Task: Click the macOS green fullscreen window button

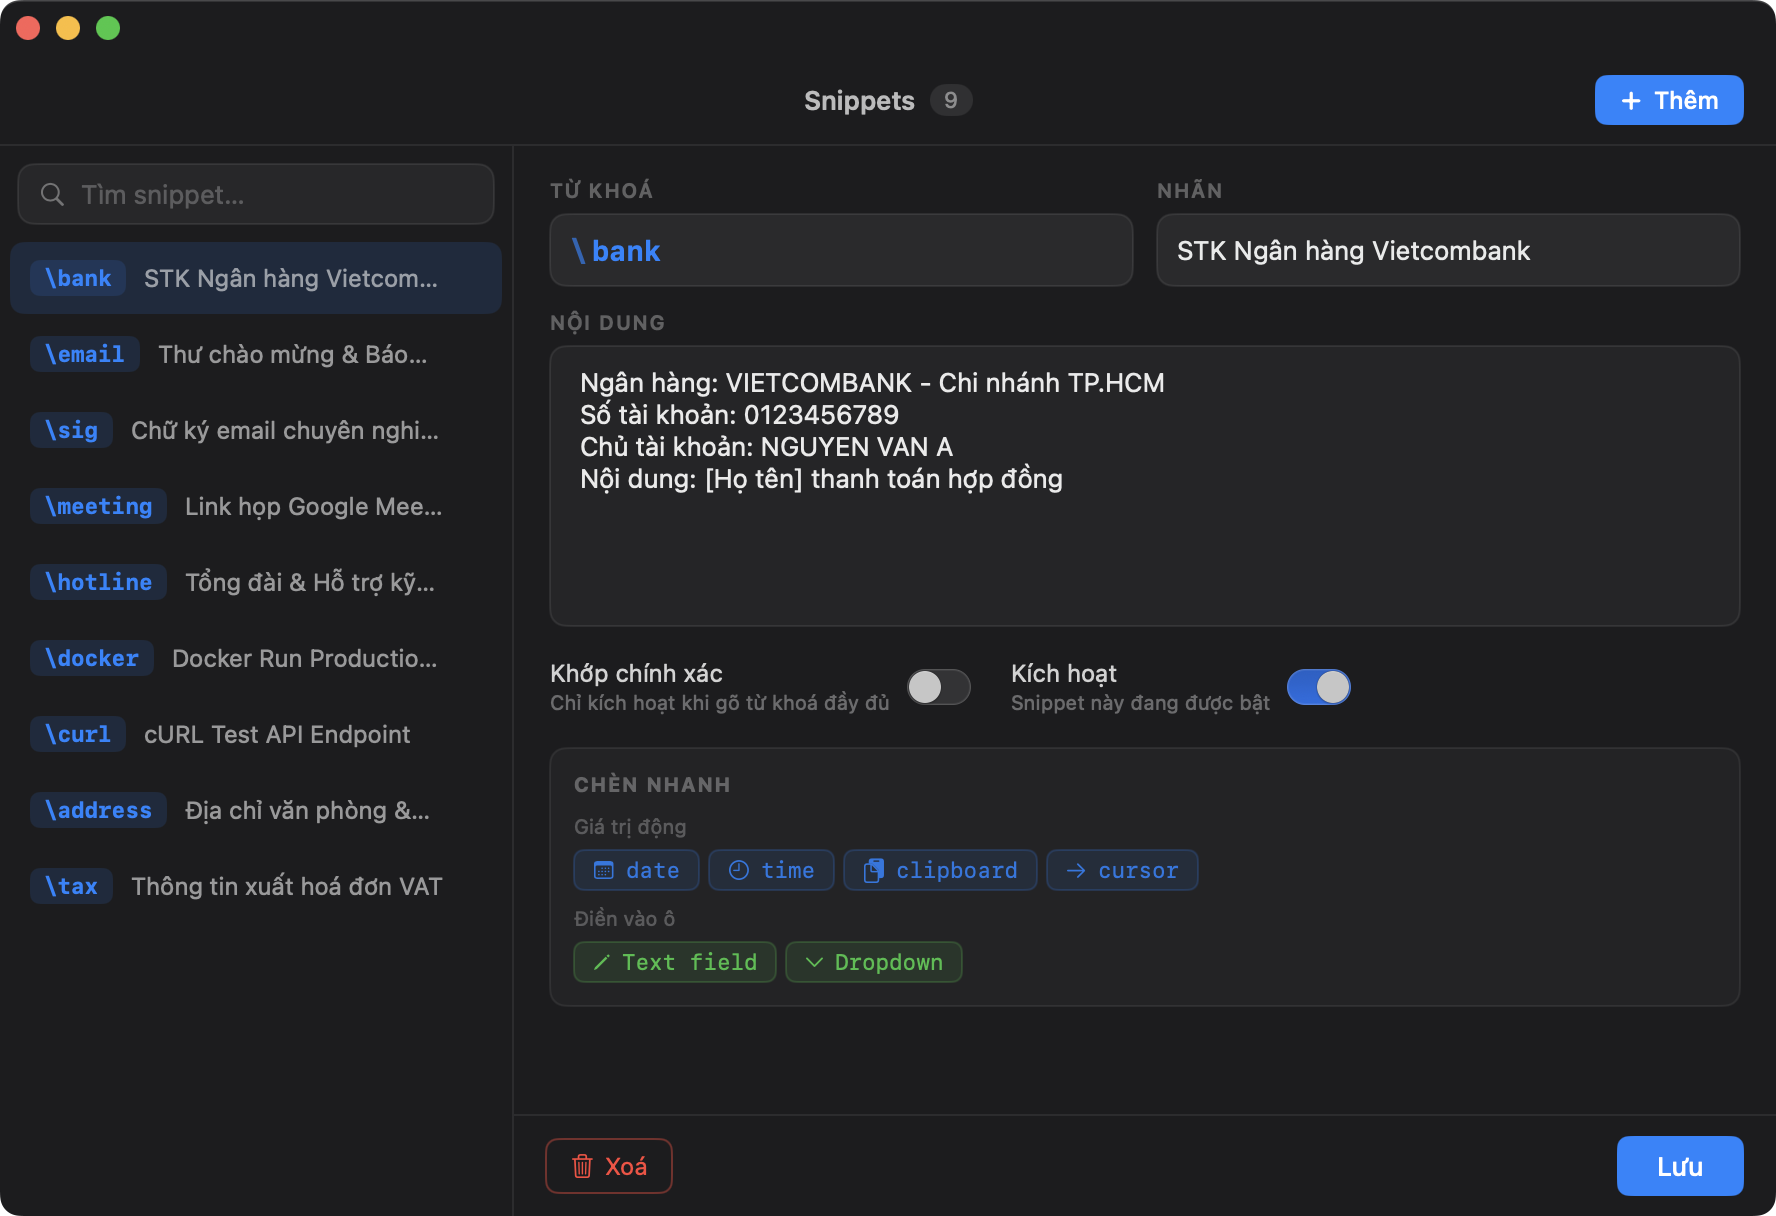Action: coord(108,28)
